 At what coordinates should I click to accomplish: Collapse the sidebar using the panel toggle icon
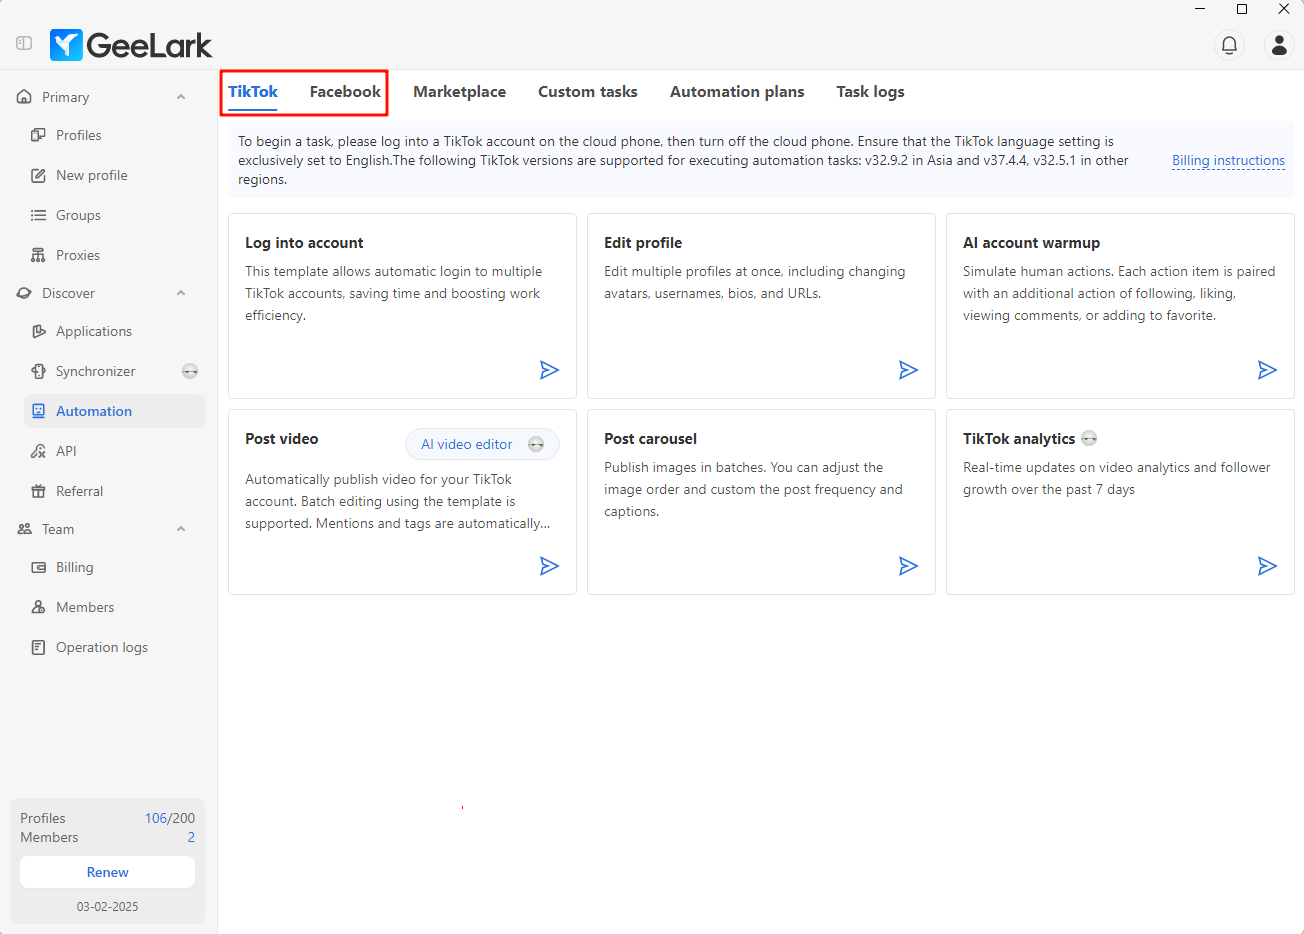(x=24, y=43)
